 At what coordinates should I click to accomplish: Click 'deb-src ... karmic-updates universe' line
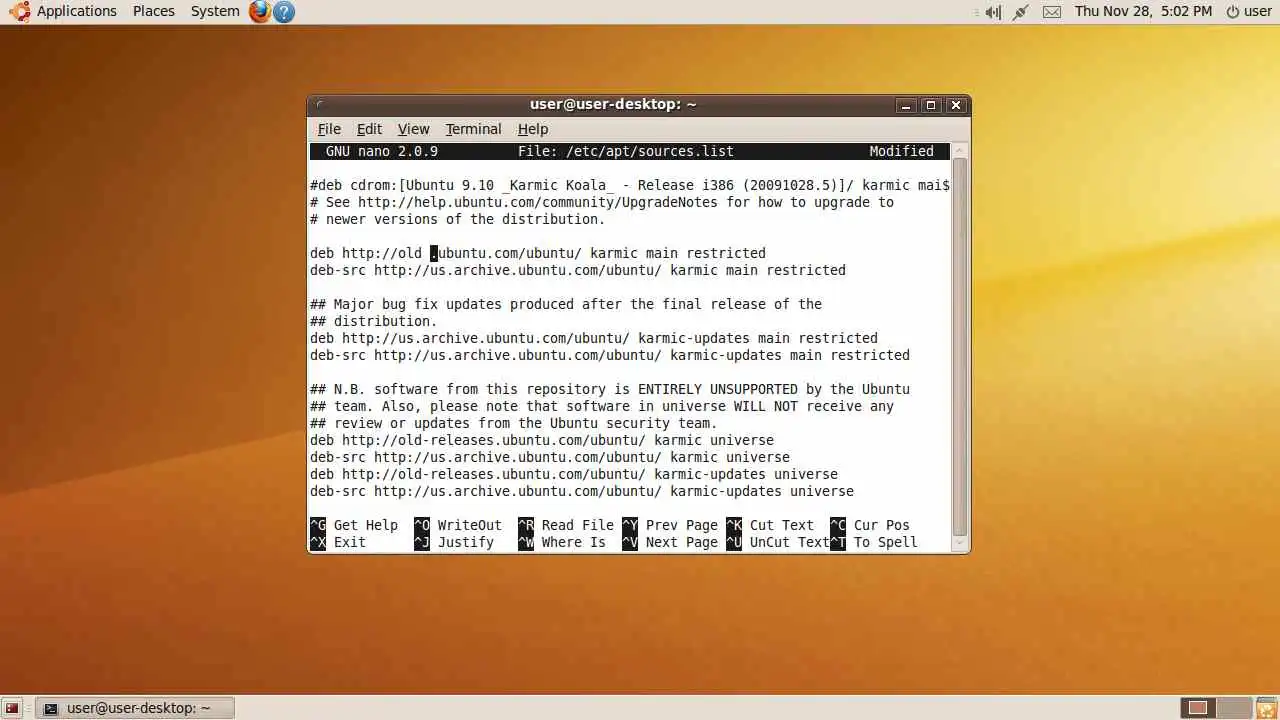pyautogui.click(x=582, y=491)
